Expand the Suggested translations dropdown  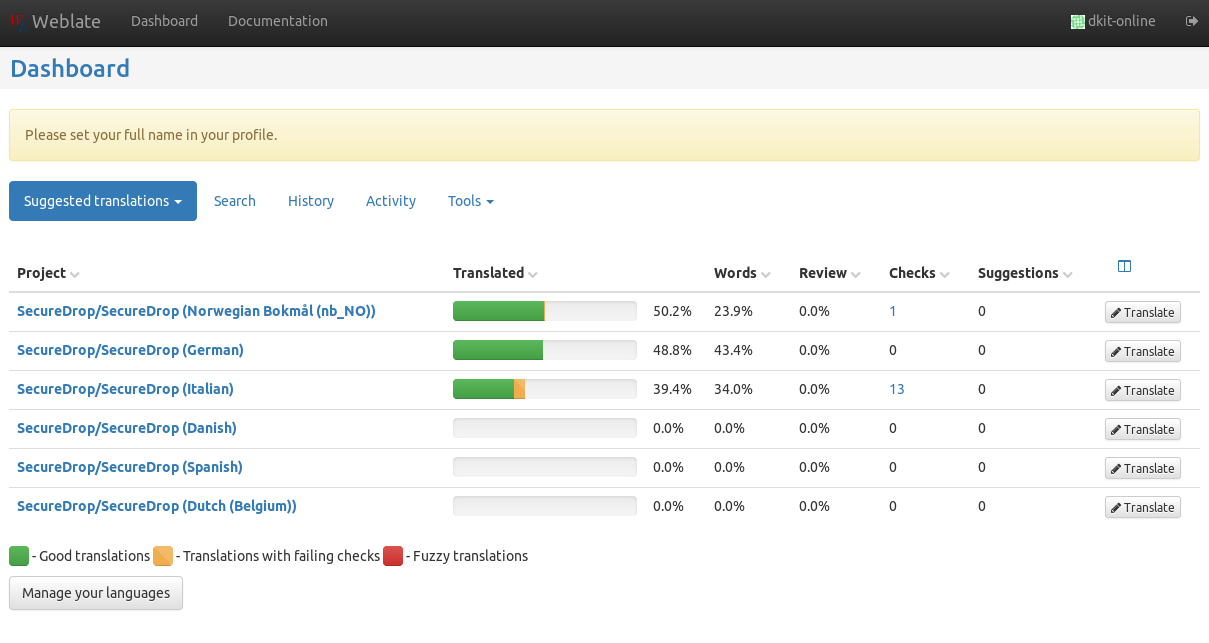(103, 201)
